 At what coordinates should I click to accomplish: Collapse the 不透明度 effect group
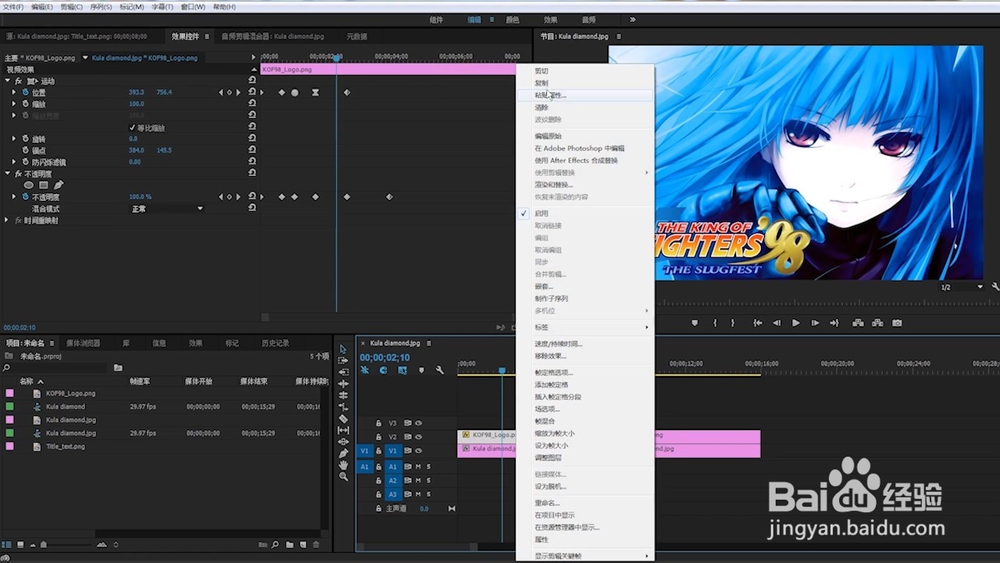[x=7, y=173]
